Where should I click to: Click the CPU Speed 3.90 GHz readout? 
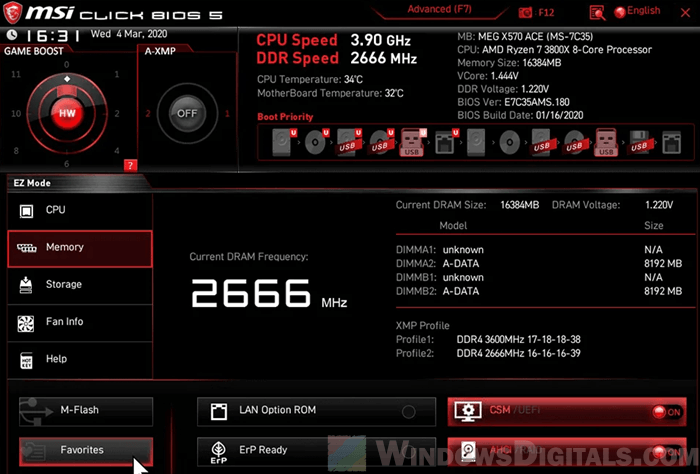point(333,40)
